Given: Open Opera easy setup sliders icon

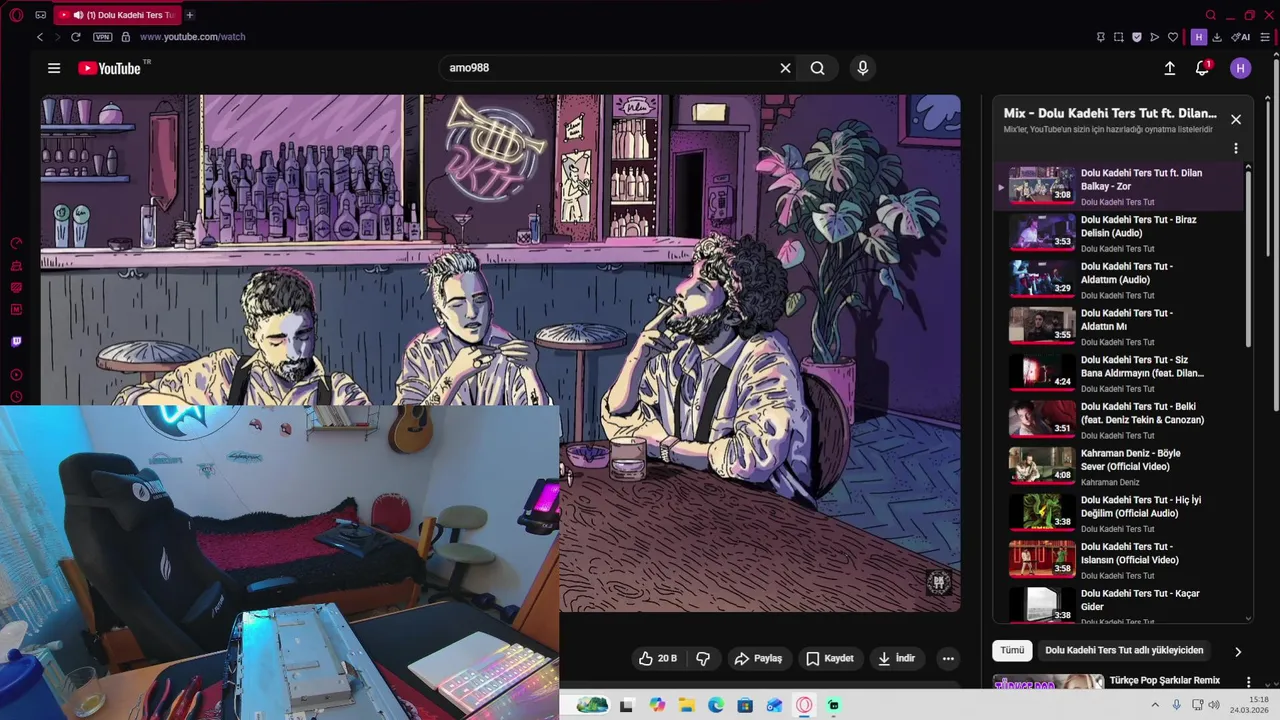Looking at the screenshot, I should pyautogui.click(x=1265, y=37).
